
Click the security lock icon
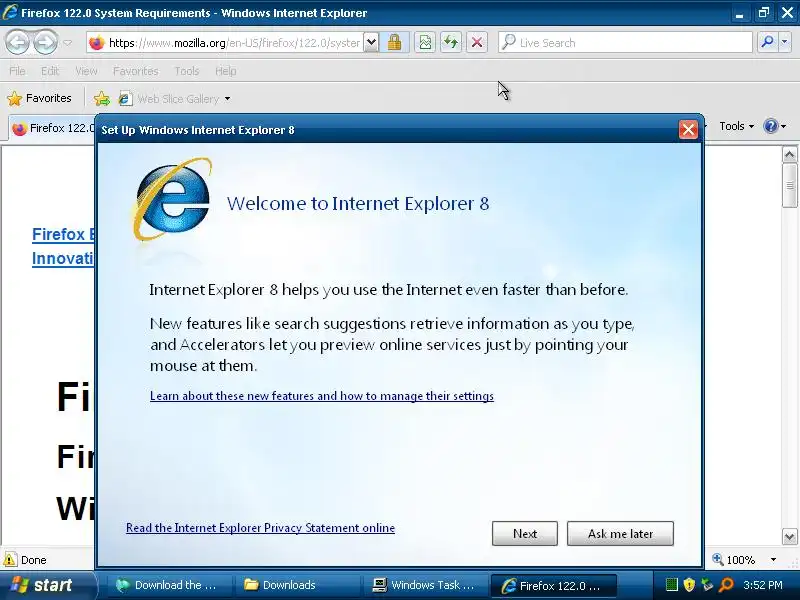point(394,42)
